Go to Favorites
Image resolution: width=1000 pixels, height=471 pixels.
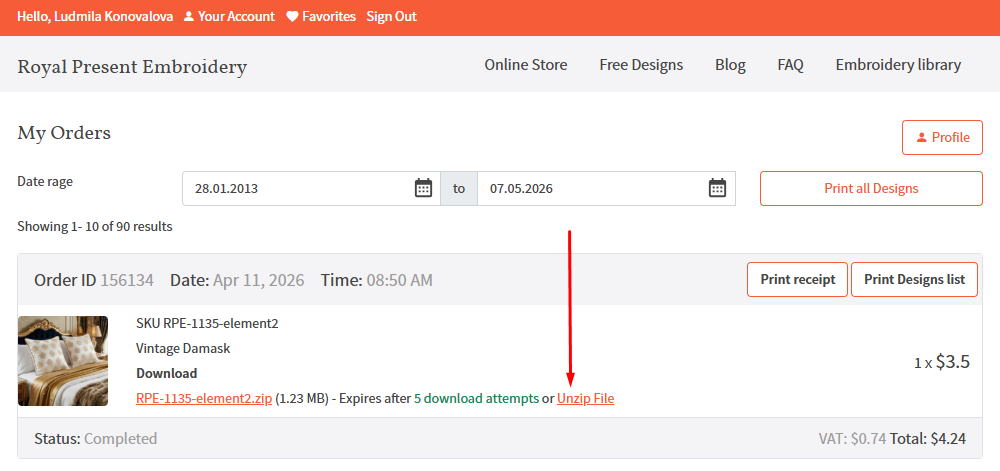point(329,17)
